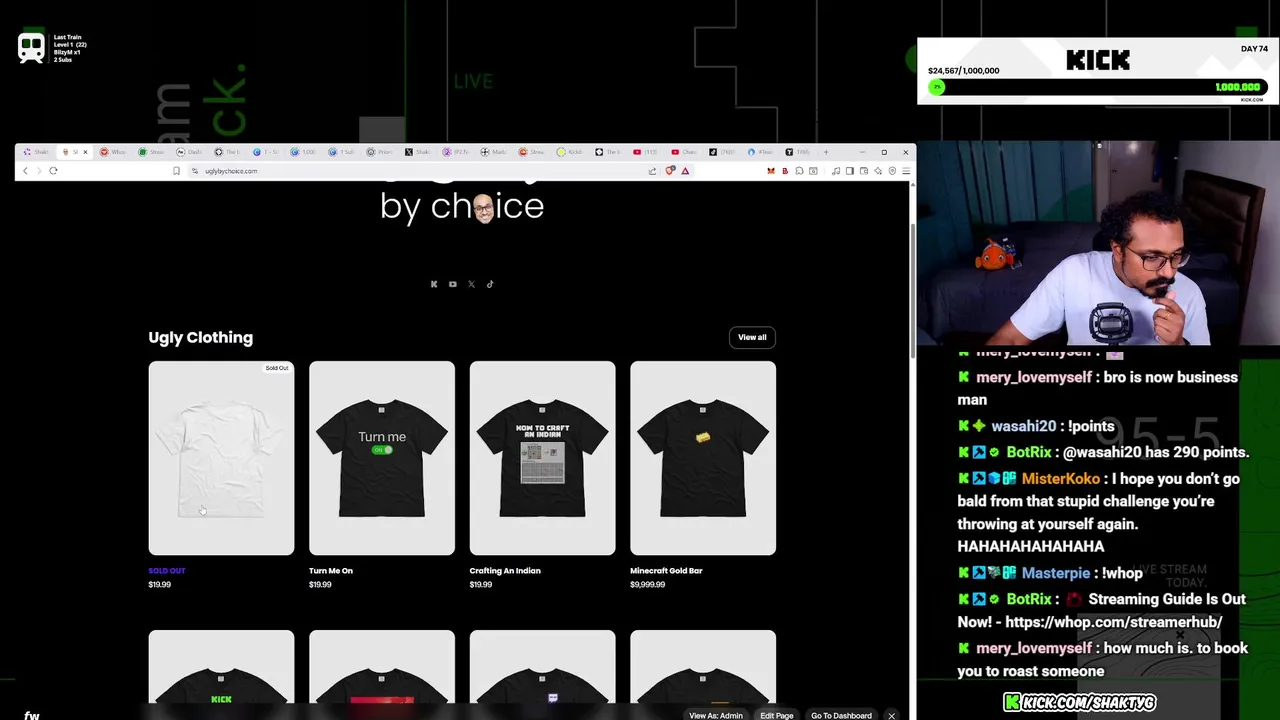Click Masterpie's username in chat

(1056, 573)
